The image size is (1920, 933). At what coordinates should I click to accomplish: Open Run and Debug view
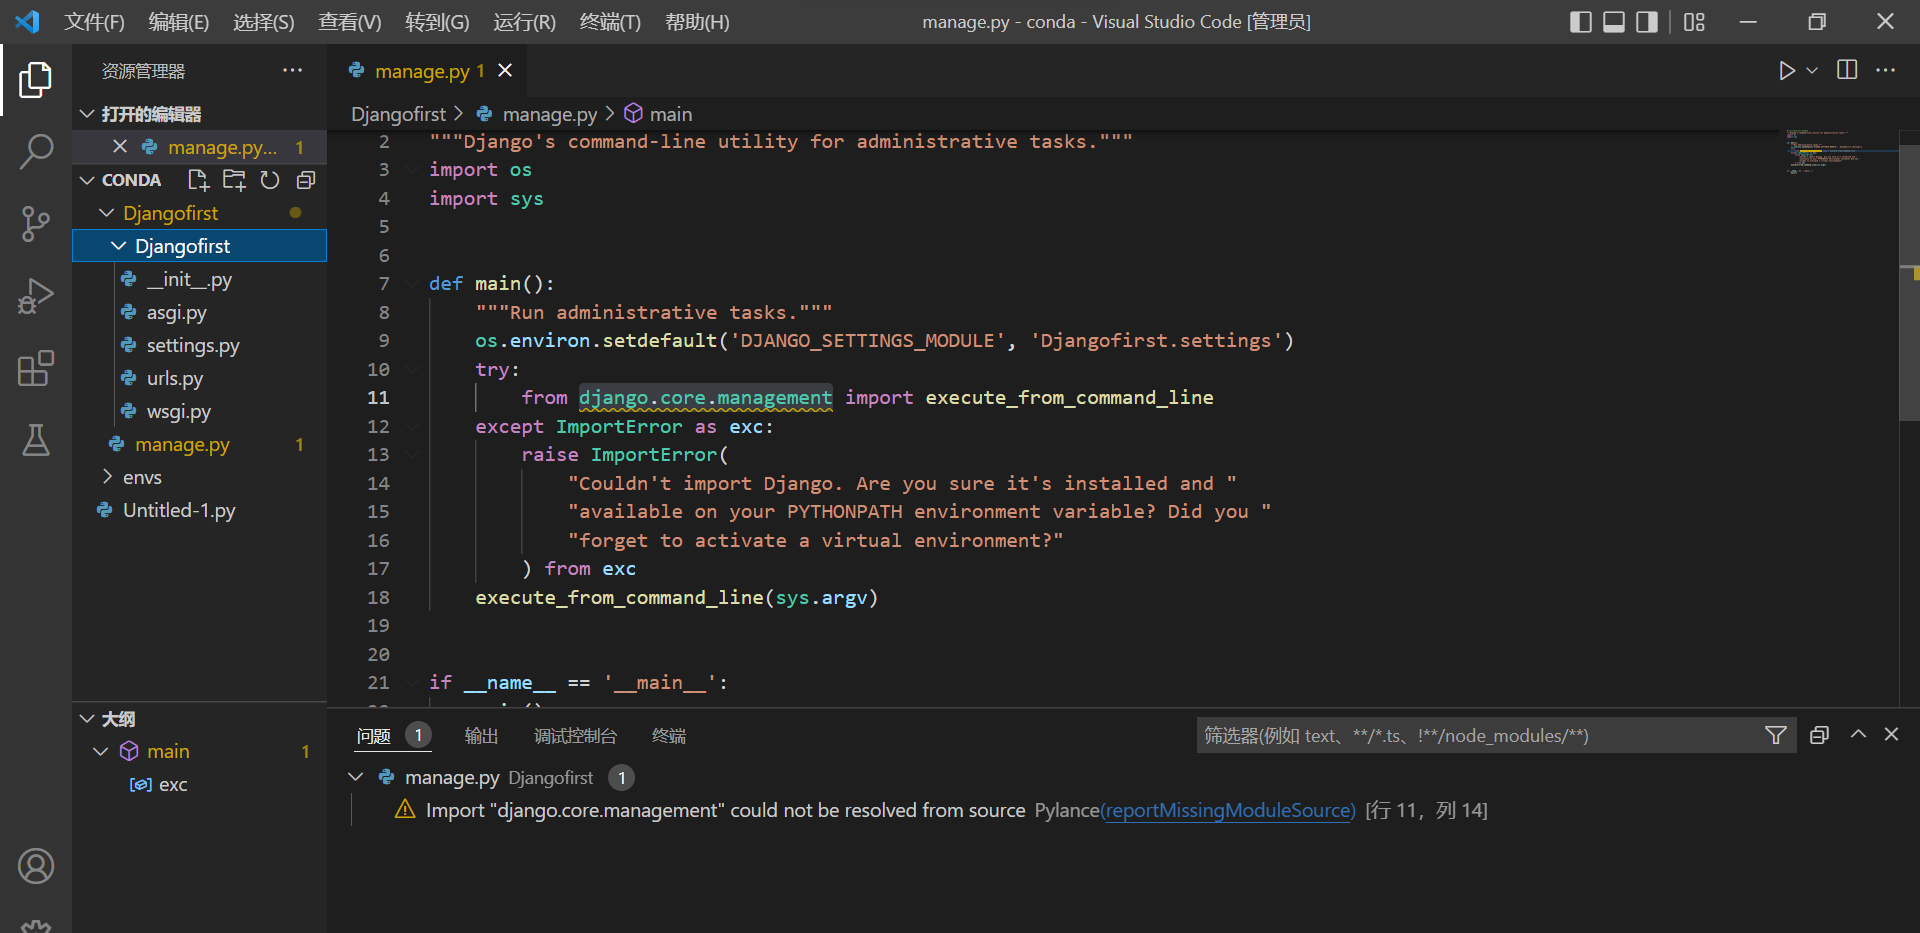[36, 296]
